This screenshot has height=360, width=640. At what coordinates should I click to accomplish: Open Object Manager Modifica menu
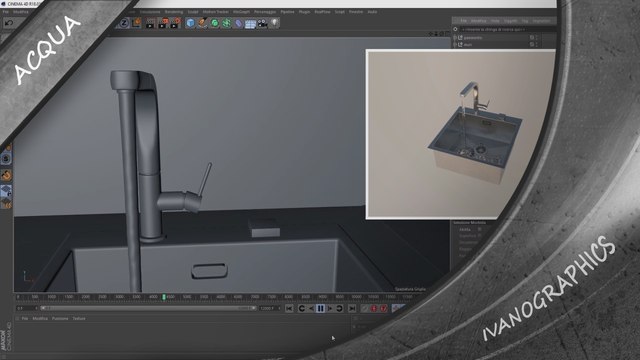(x=479, y=21)
